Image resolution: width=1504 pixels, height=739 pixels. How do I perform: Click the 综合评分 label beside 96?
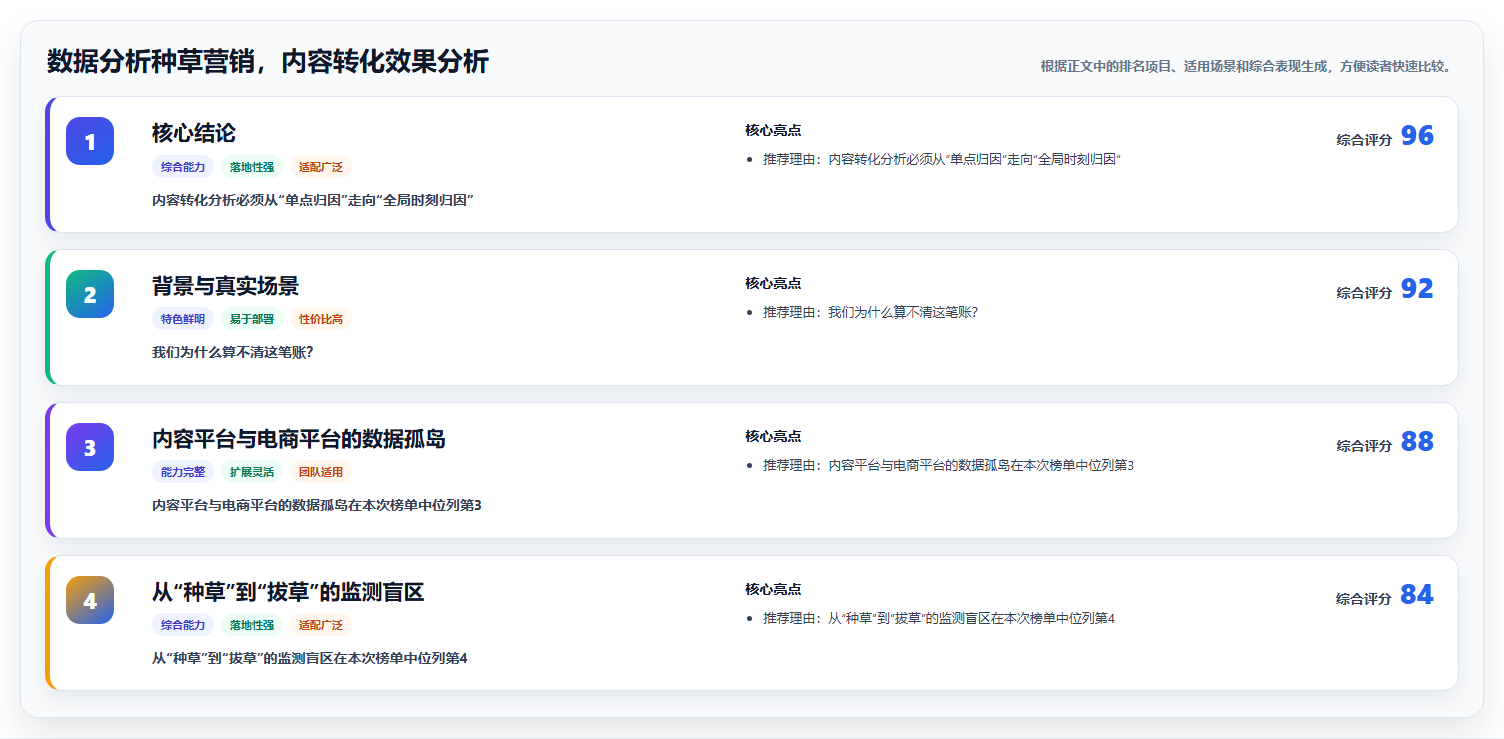point(1364,140)
